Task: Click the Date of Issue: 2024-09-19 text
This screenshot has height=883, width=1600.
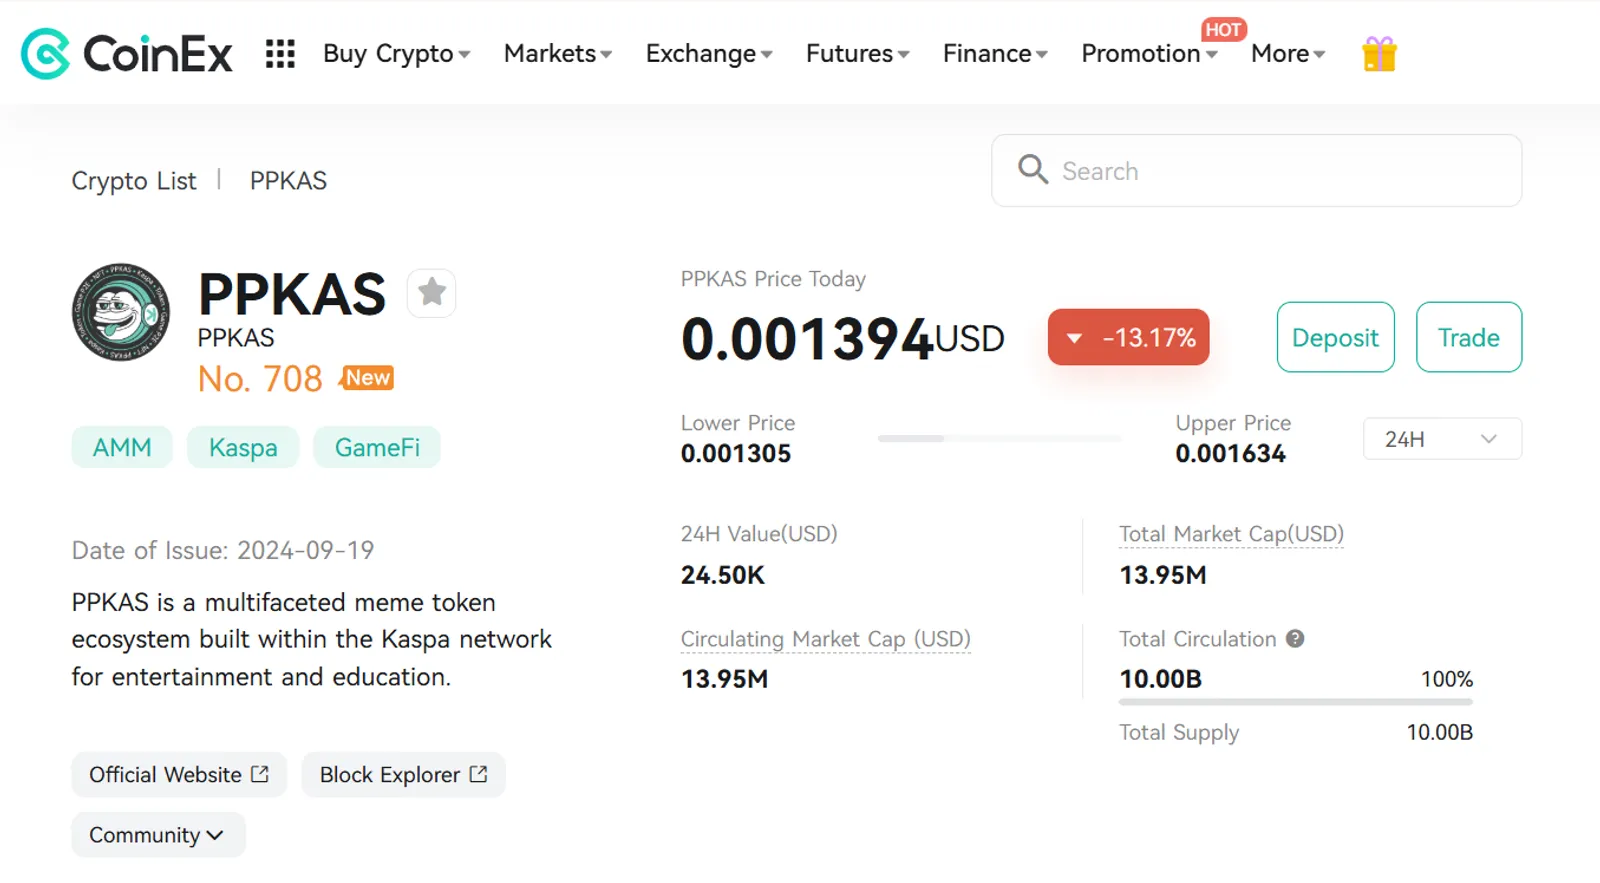Action: [223, 550]
